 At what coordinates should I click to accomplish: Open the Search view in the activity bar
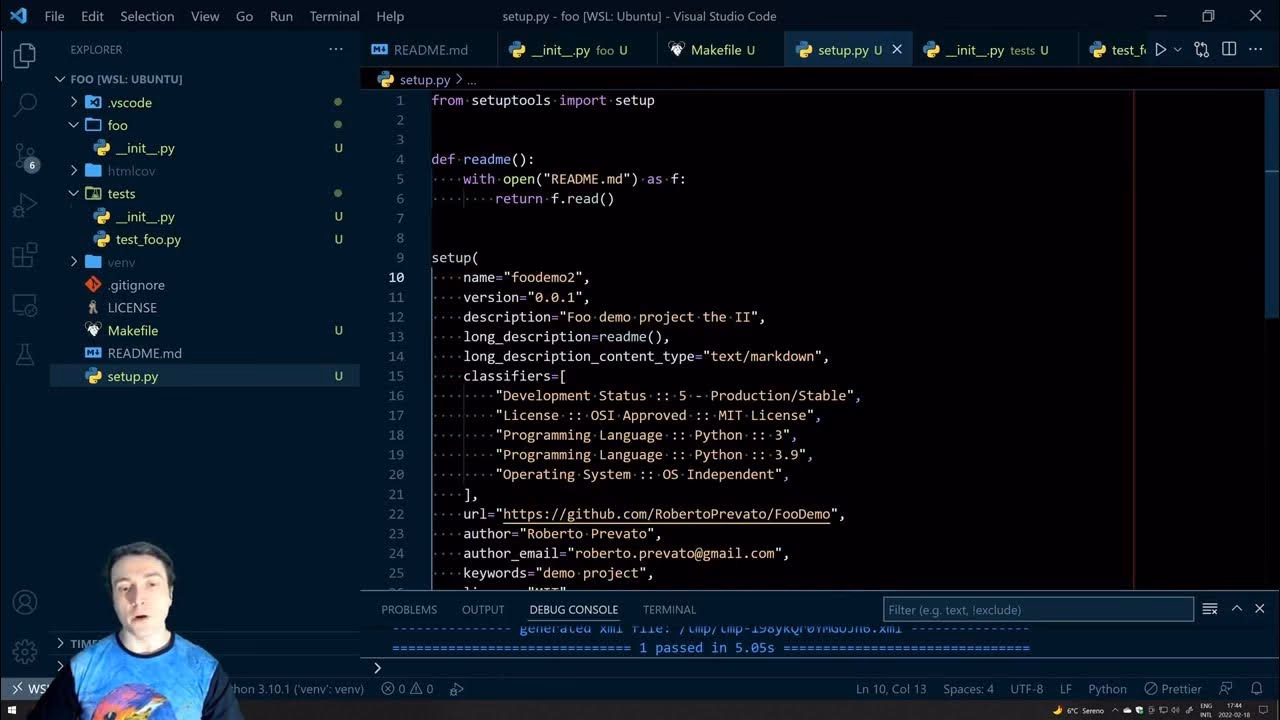[24, 105]
